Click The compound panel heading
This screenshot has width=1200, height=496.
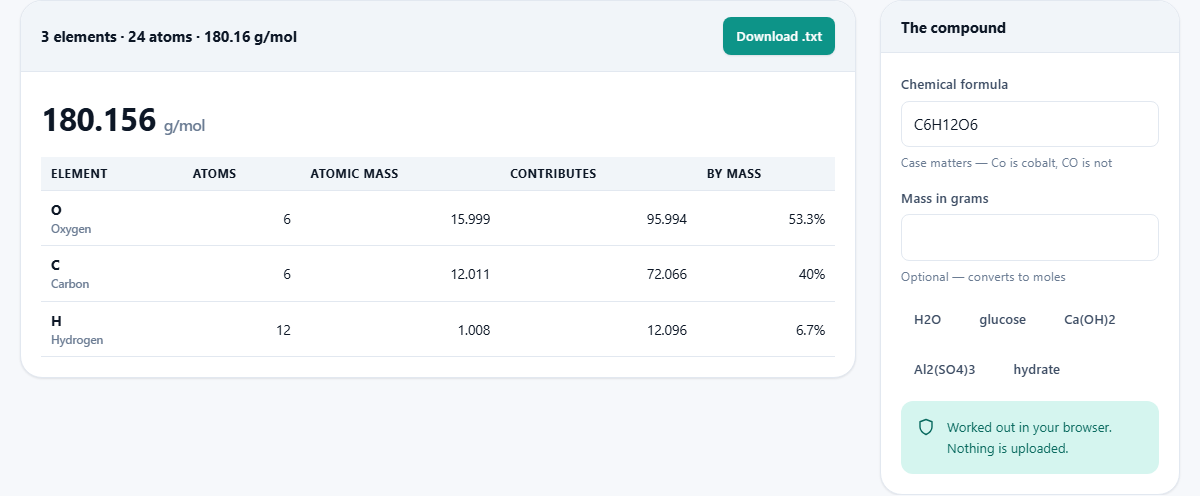click(x=953, y=28)
